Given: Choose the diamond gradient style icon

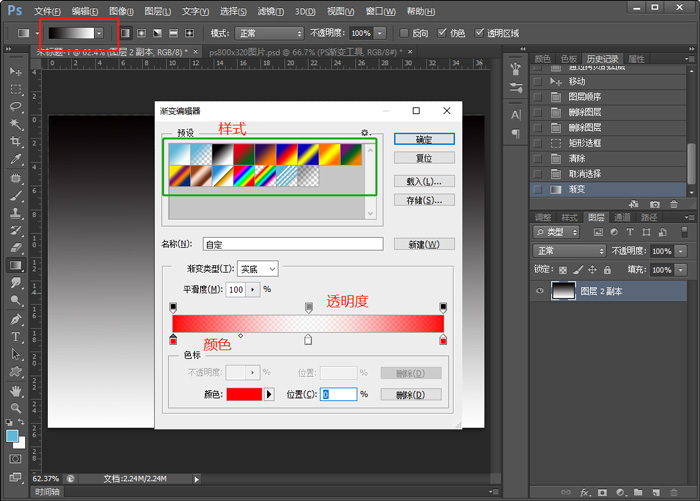Looking at the screenshot, I should pyautogui.click(x=190, y=33).
